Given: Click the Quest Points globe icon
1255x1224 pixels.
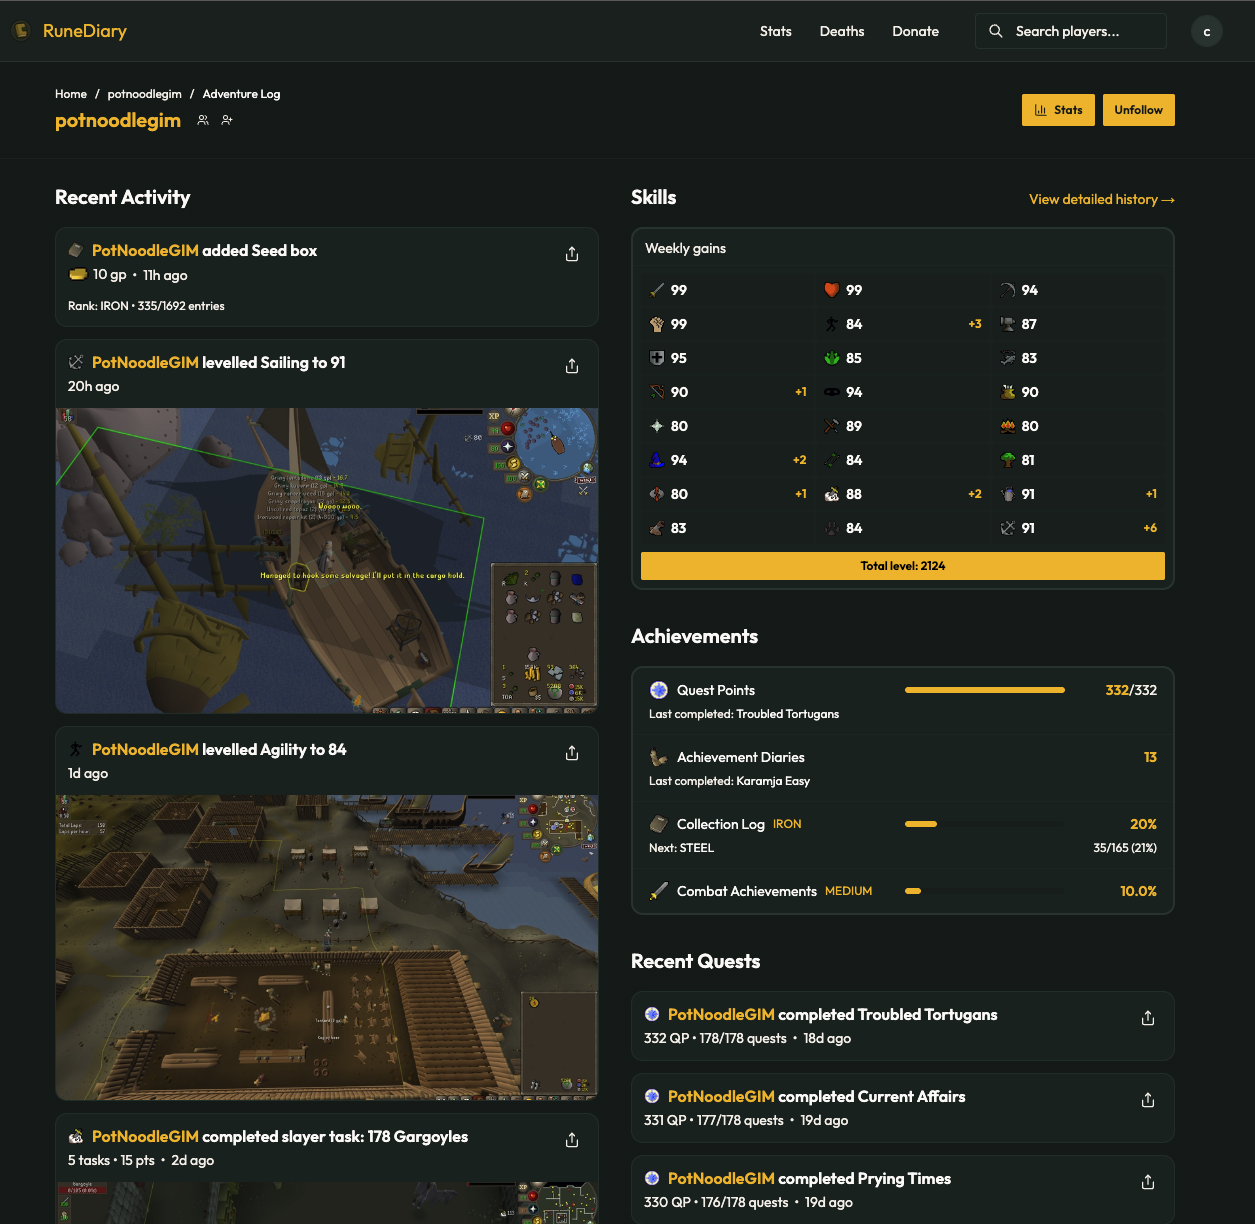Looking at the screenshot, I should tap(657, 690).
